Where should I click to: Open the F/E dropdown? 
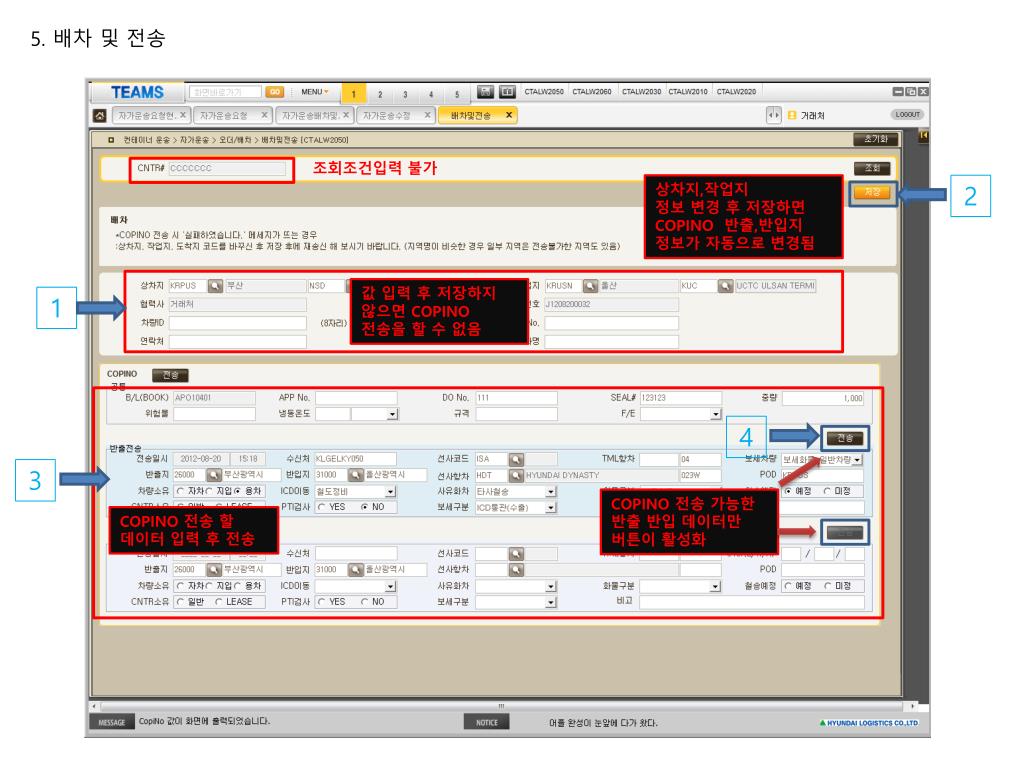click(x=716, y=414)
